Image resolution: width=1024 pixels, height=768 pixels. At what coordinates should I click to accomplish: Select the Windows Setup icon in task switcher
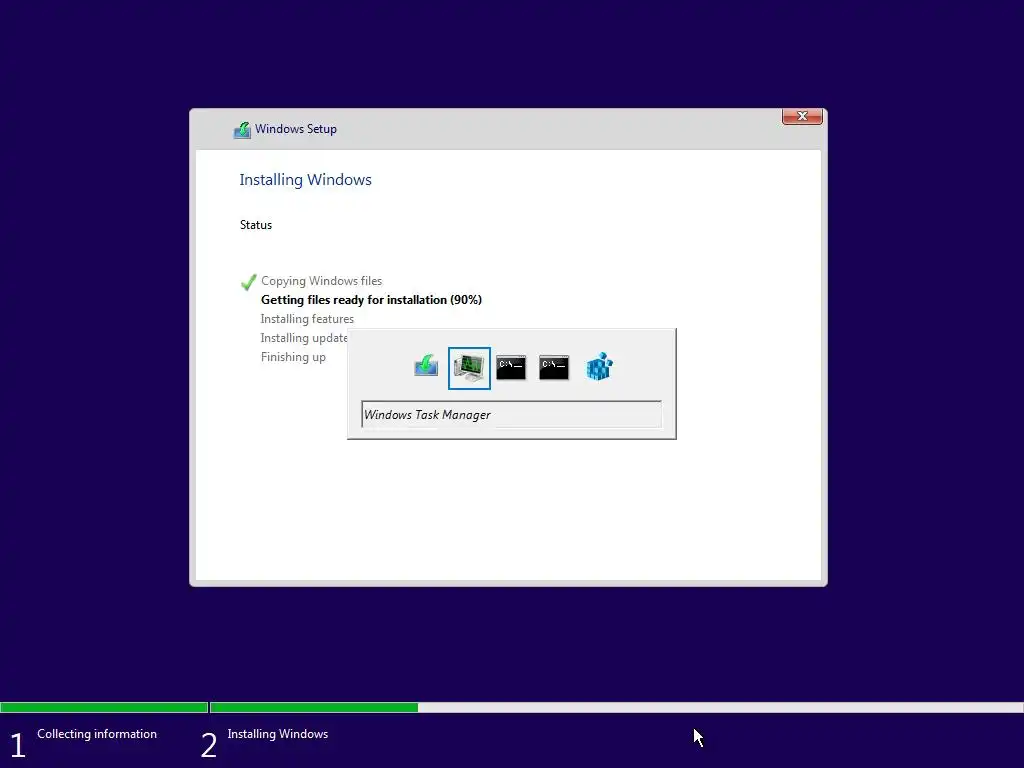426,366
